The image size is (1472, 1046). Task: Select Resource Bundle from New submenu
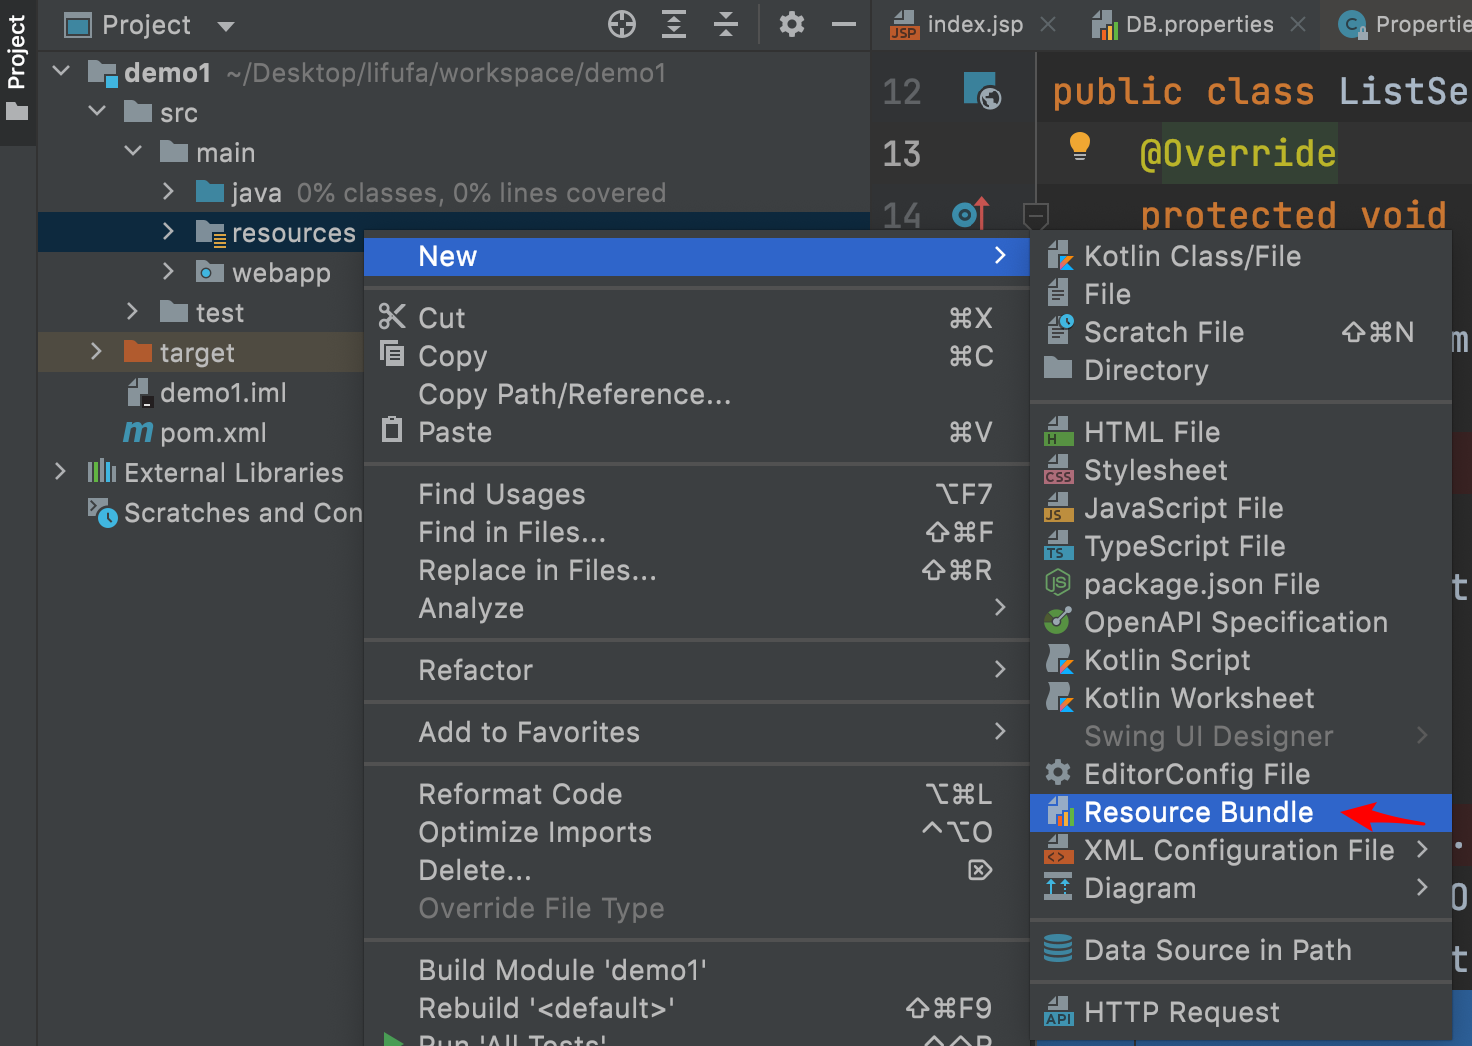pyautogui.click(x=1198, y=812)
